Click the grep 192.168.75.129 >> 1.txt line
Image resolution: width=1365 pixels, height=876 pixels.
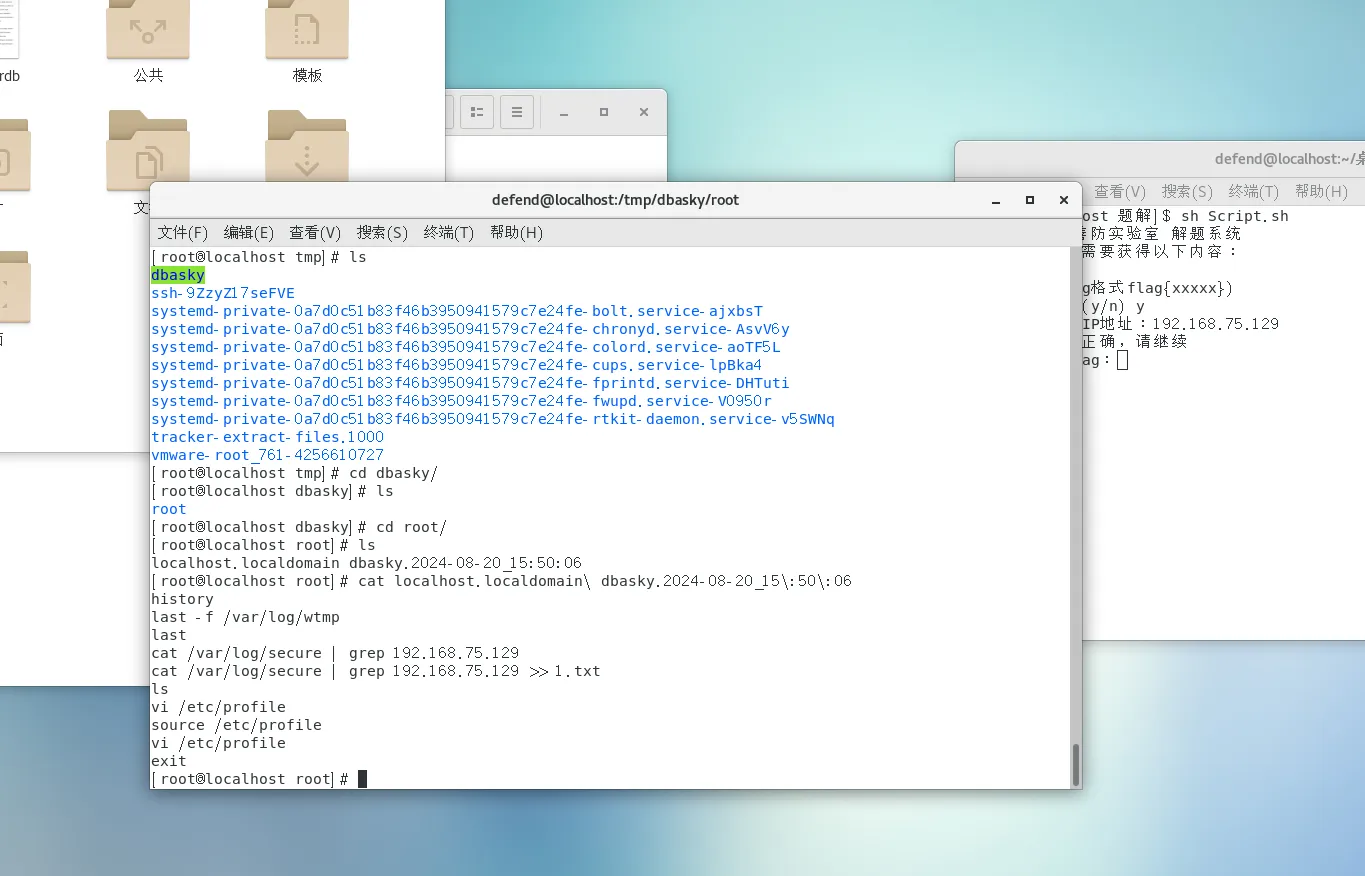point(375,671)
